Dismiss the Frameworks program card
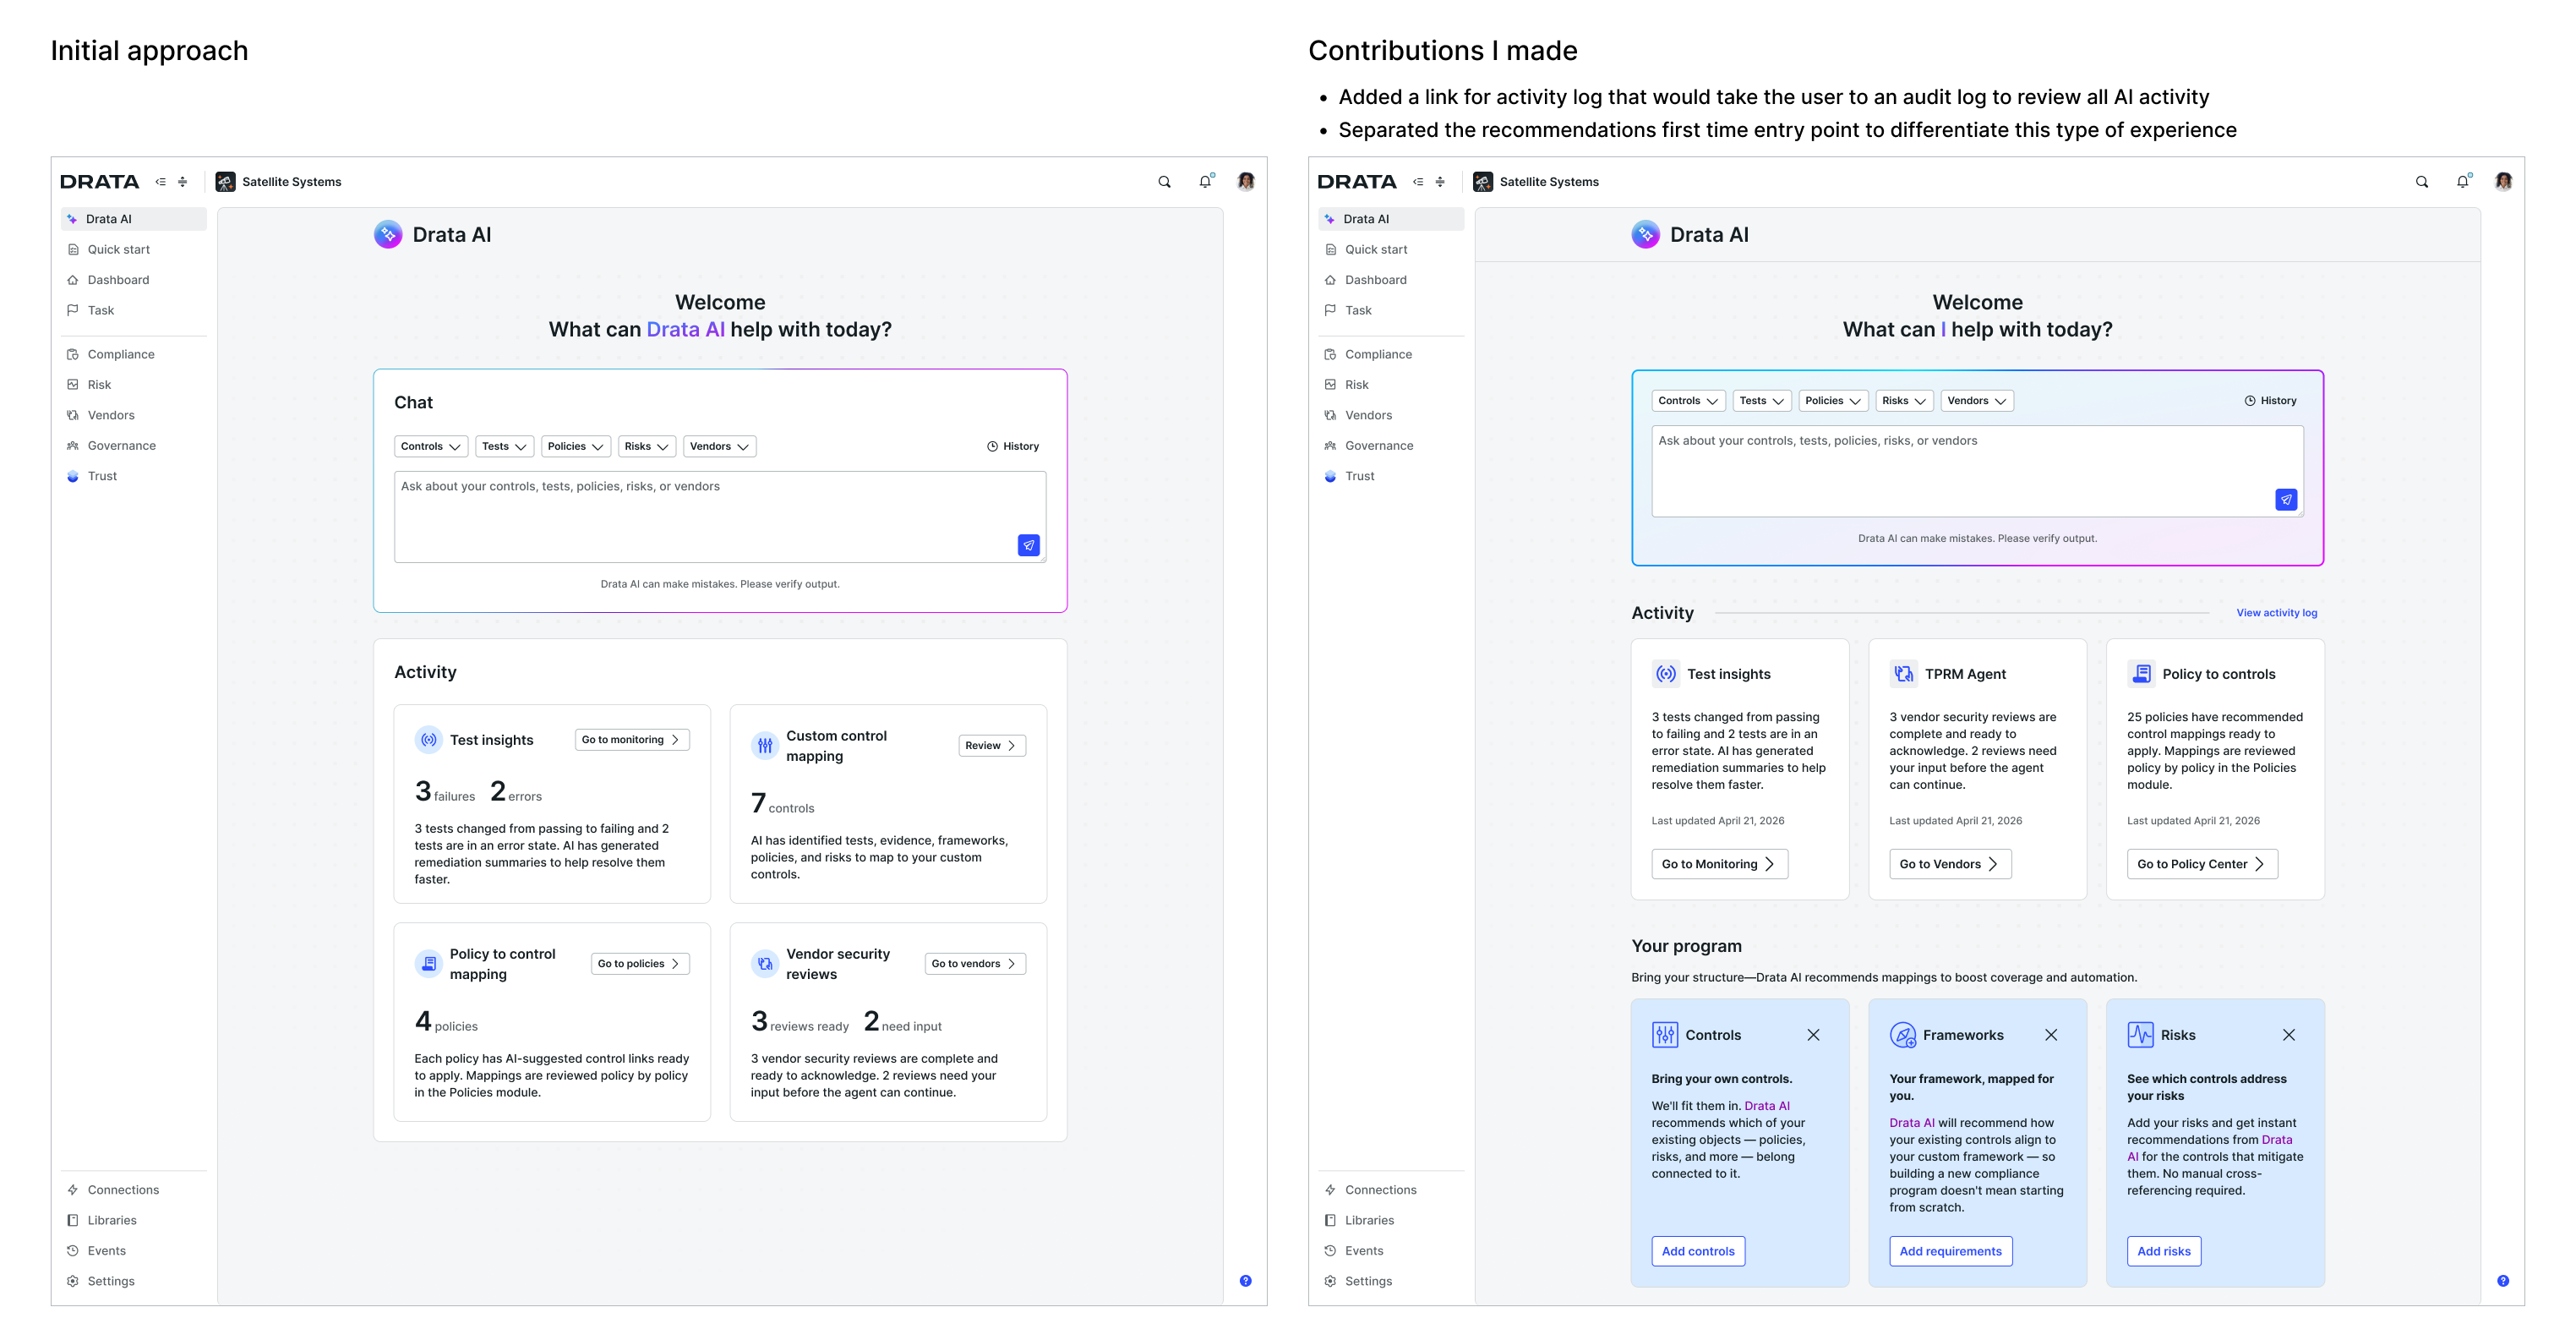2576x1340 pixels. [2051, 1035]
